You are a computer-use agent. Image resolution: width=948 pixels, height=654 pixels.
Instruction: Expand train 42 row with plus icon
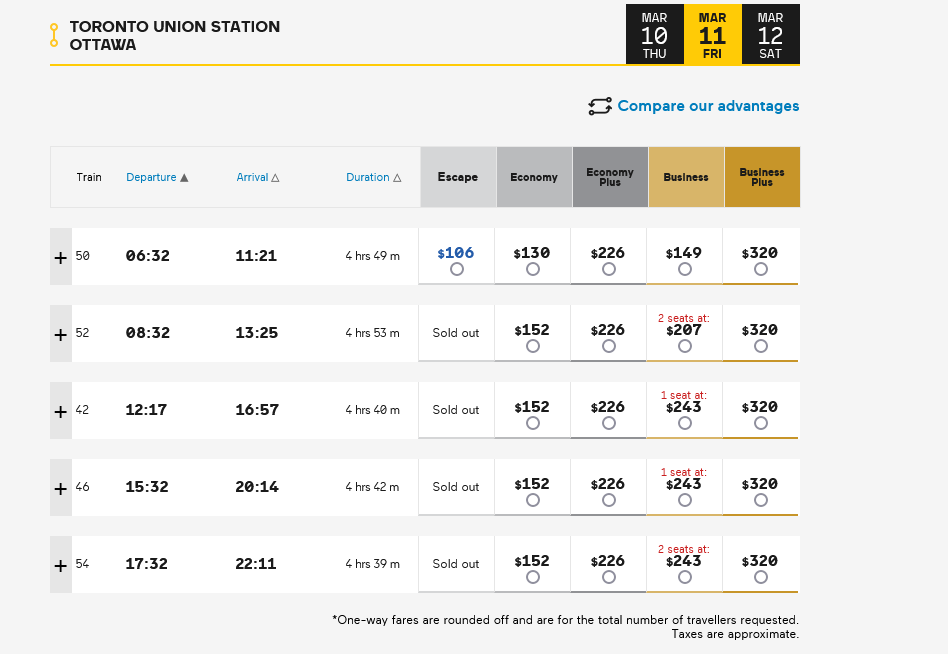[x=61, y=411]
